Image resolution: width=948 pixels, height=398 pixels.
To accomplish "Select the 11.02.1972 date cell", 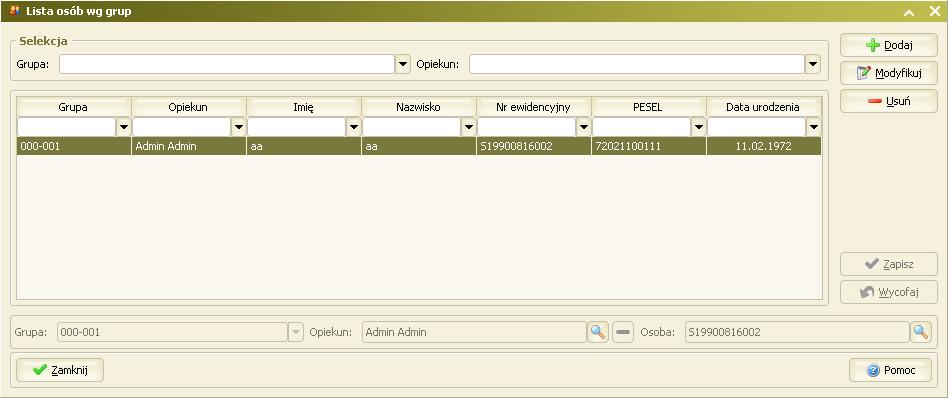I will (764, 146).
